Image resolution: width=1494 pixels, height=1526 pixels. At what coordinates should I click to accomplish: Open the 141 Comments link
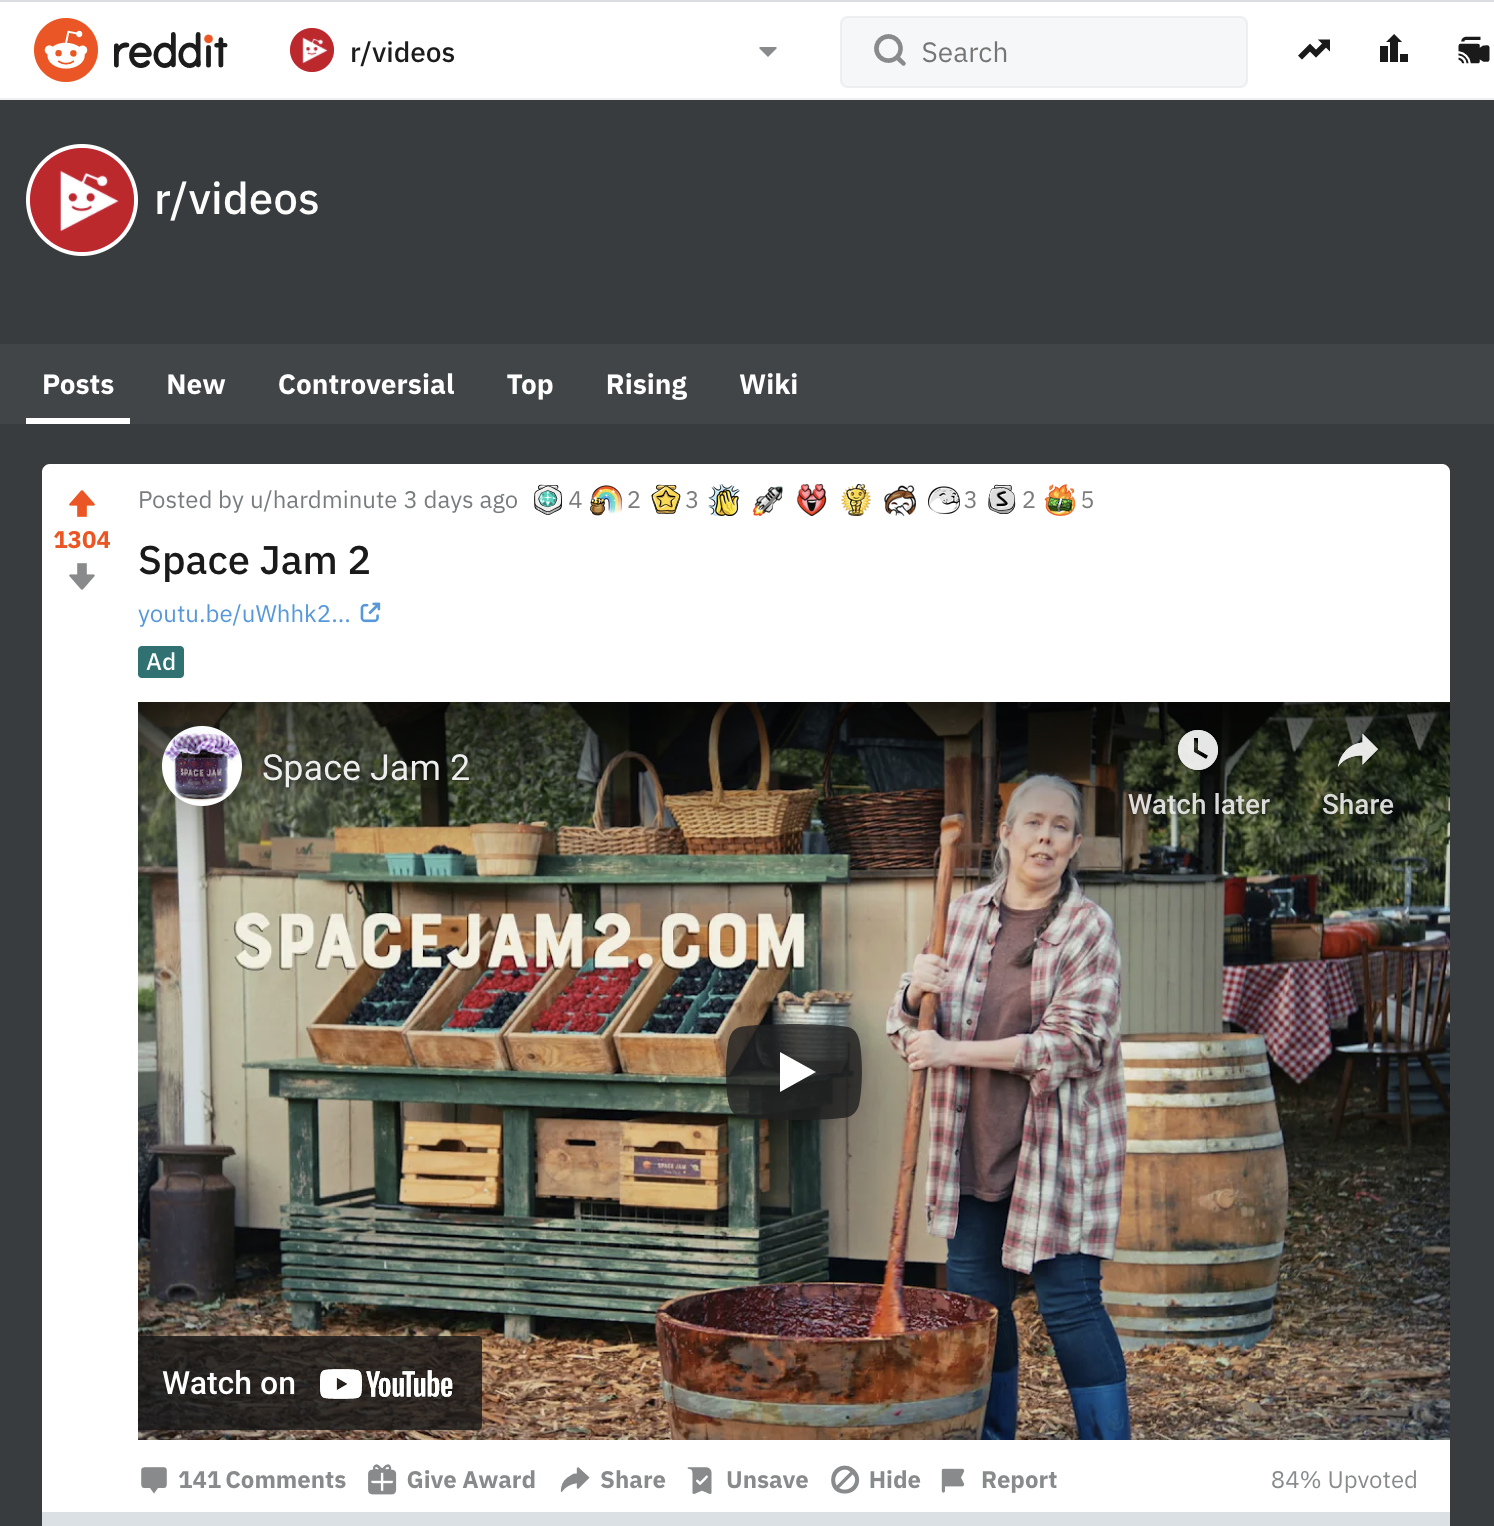[244, 1480]
